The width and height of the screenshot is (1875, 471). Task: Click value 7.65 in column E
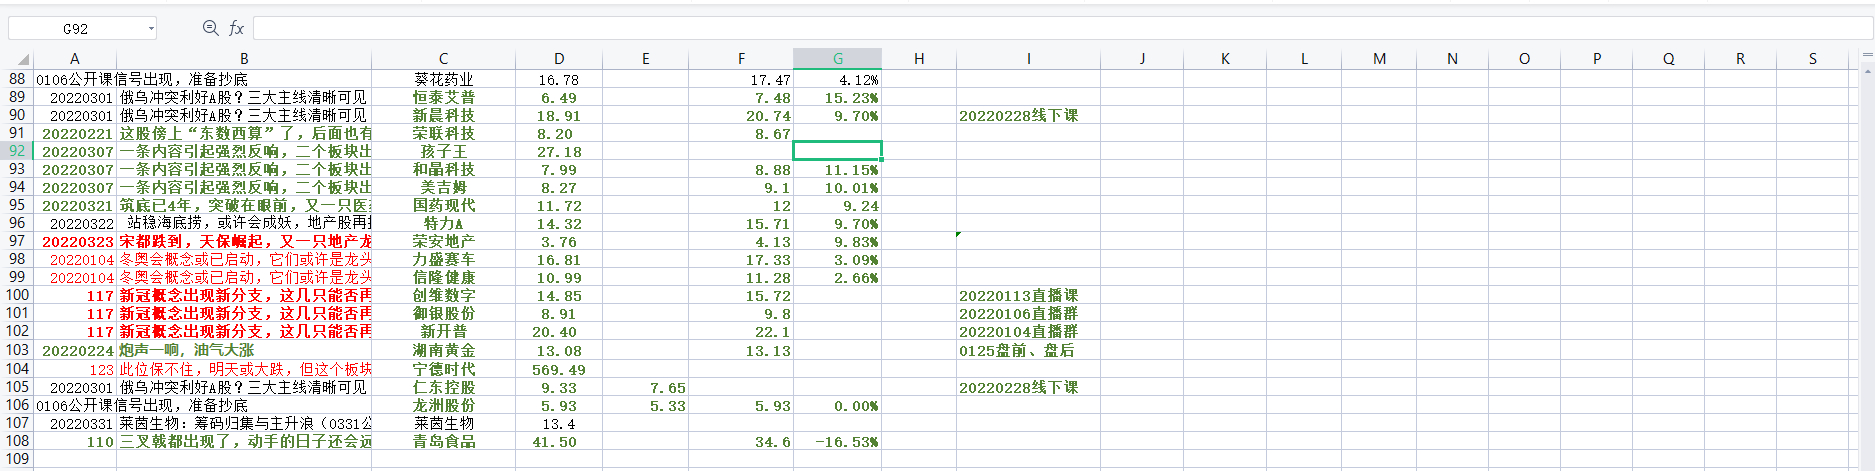click(x=645, y=387)
